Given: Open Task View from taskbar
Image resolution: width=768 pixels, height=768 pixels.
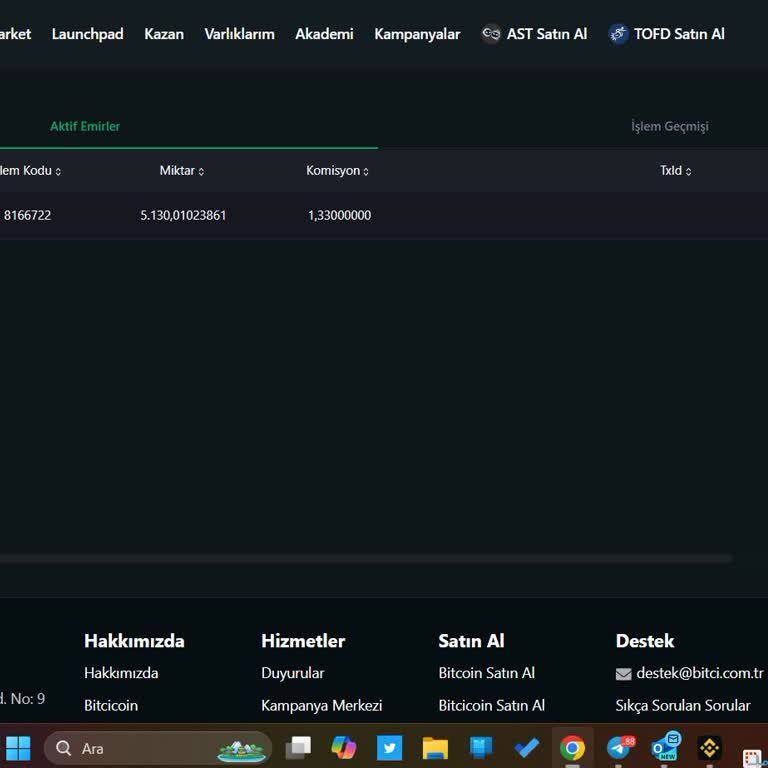Looking at the screenshot, I should (298, 748).
